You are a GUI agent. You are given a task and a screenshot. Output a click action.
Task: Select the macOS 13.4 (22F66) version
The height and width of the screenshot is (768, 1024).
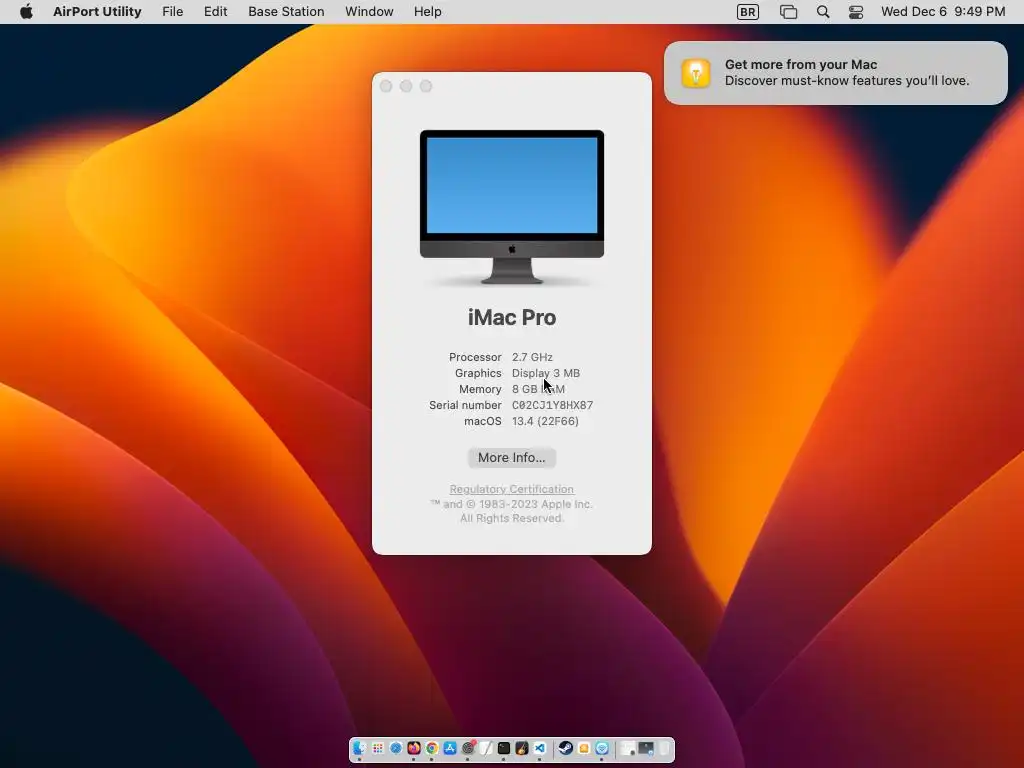click(x=545, y=421)
